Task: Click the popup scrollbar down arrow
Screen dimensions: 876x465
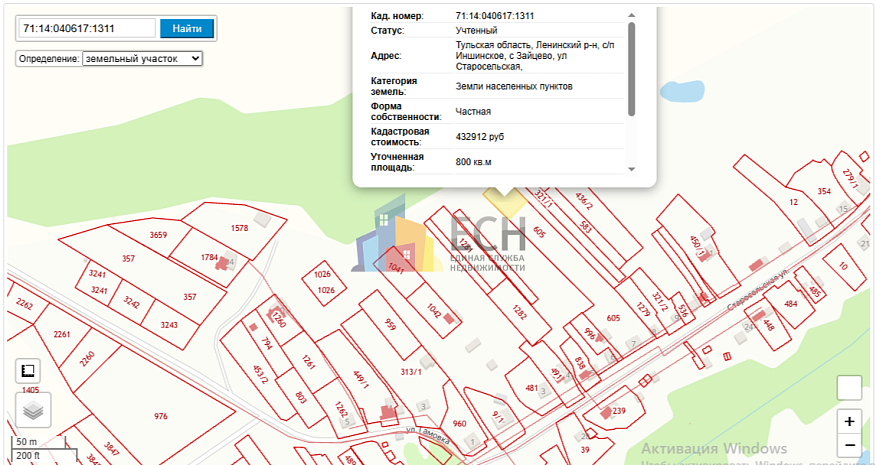Action: 631,169
